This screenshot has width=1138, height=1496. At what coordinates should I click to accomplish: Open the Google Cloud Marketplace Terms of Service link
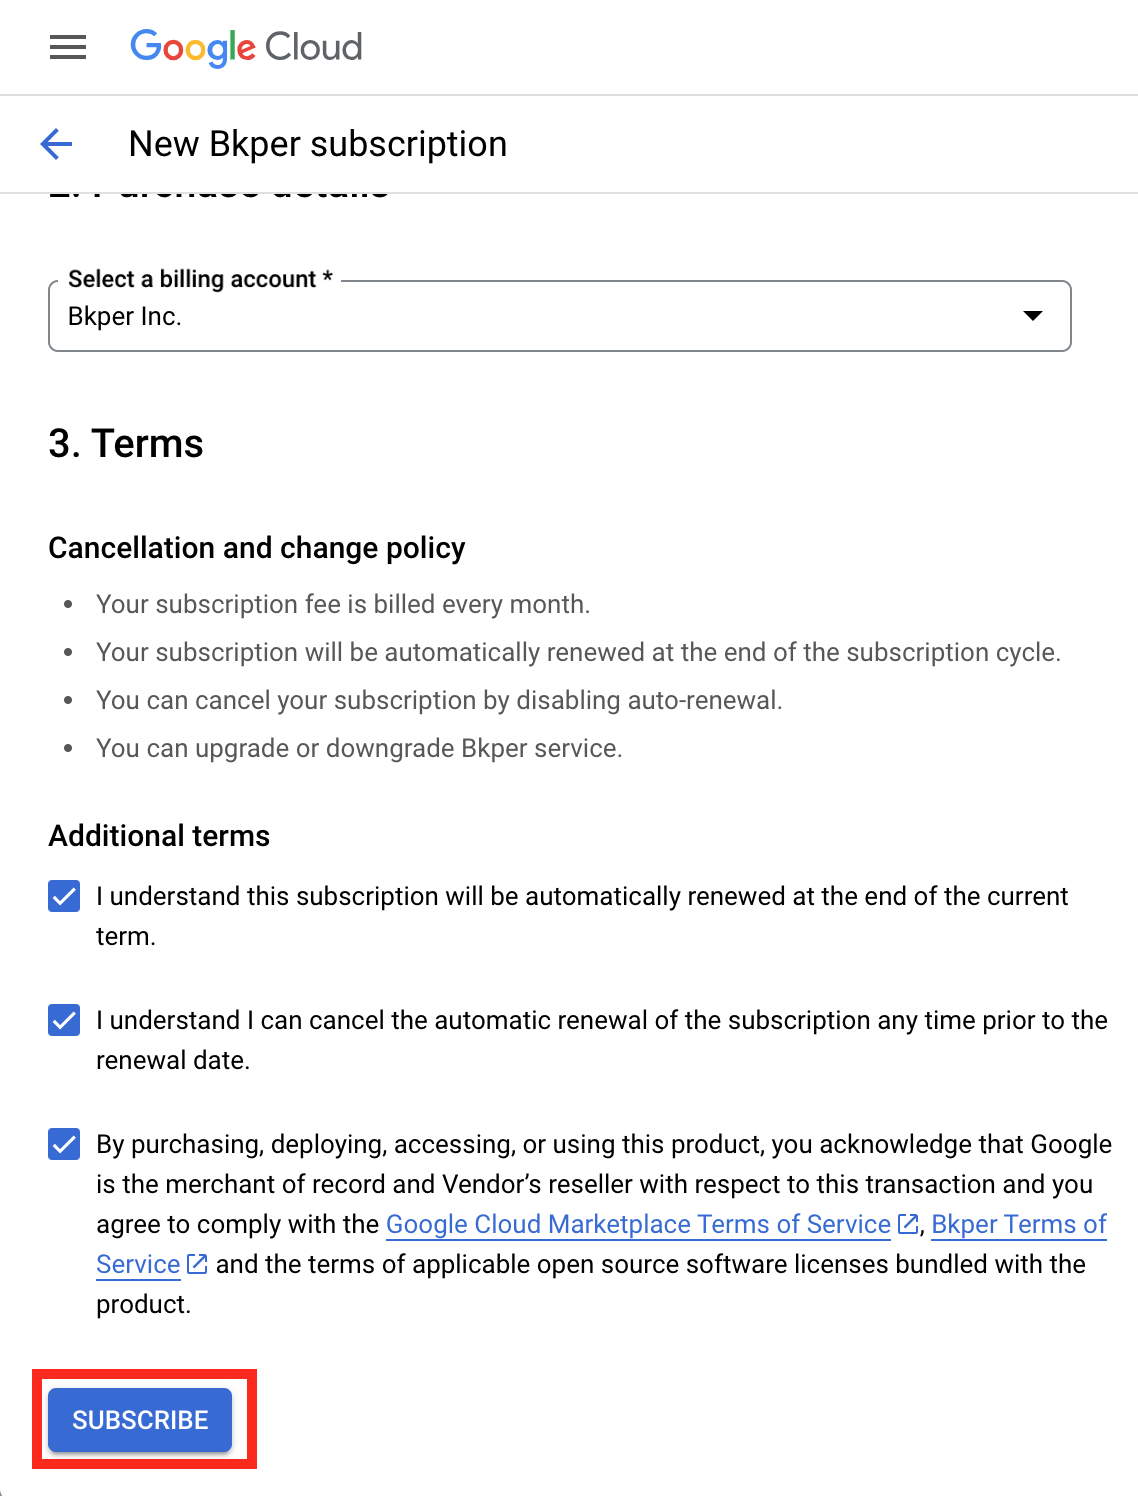(636, 1223)
